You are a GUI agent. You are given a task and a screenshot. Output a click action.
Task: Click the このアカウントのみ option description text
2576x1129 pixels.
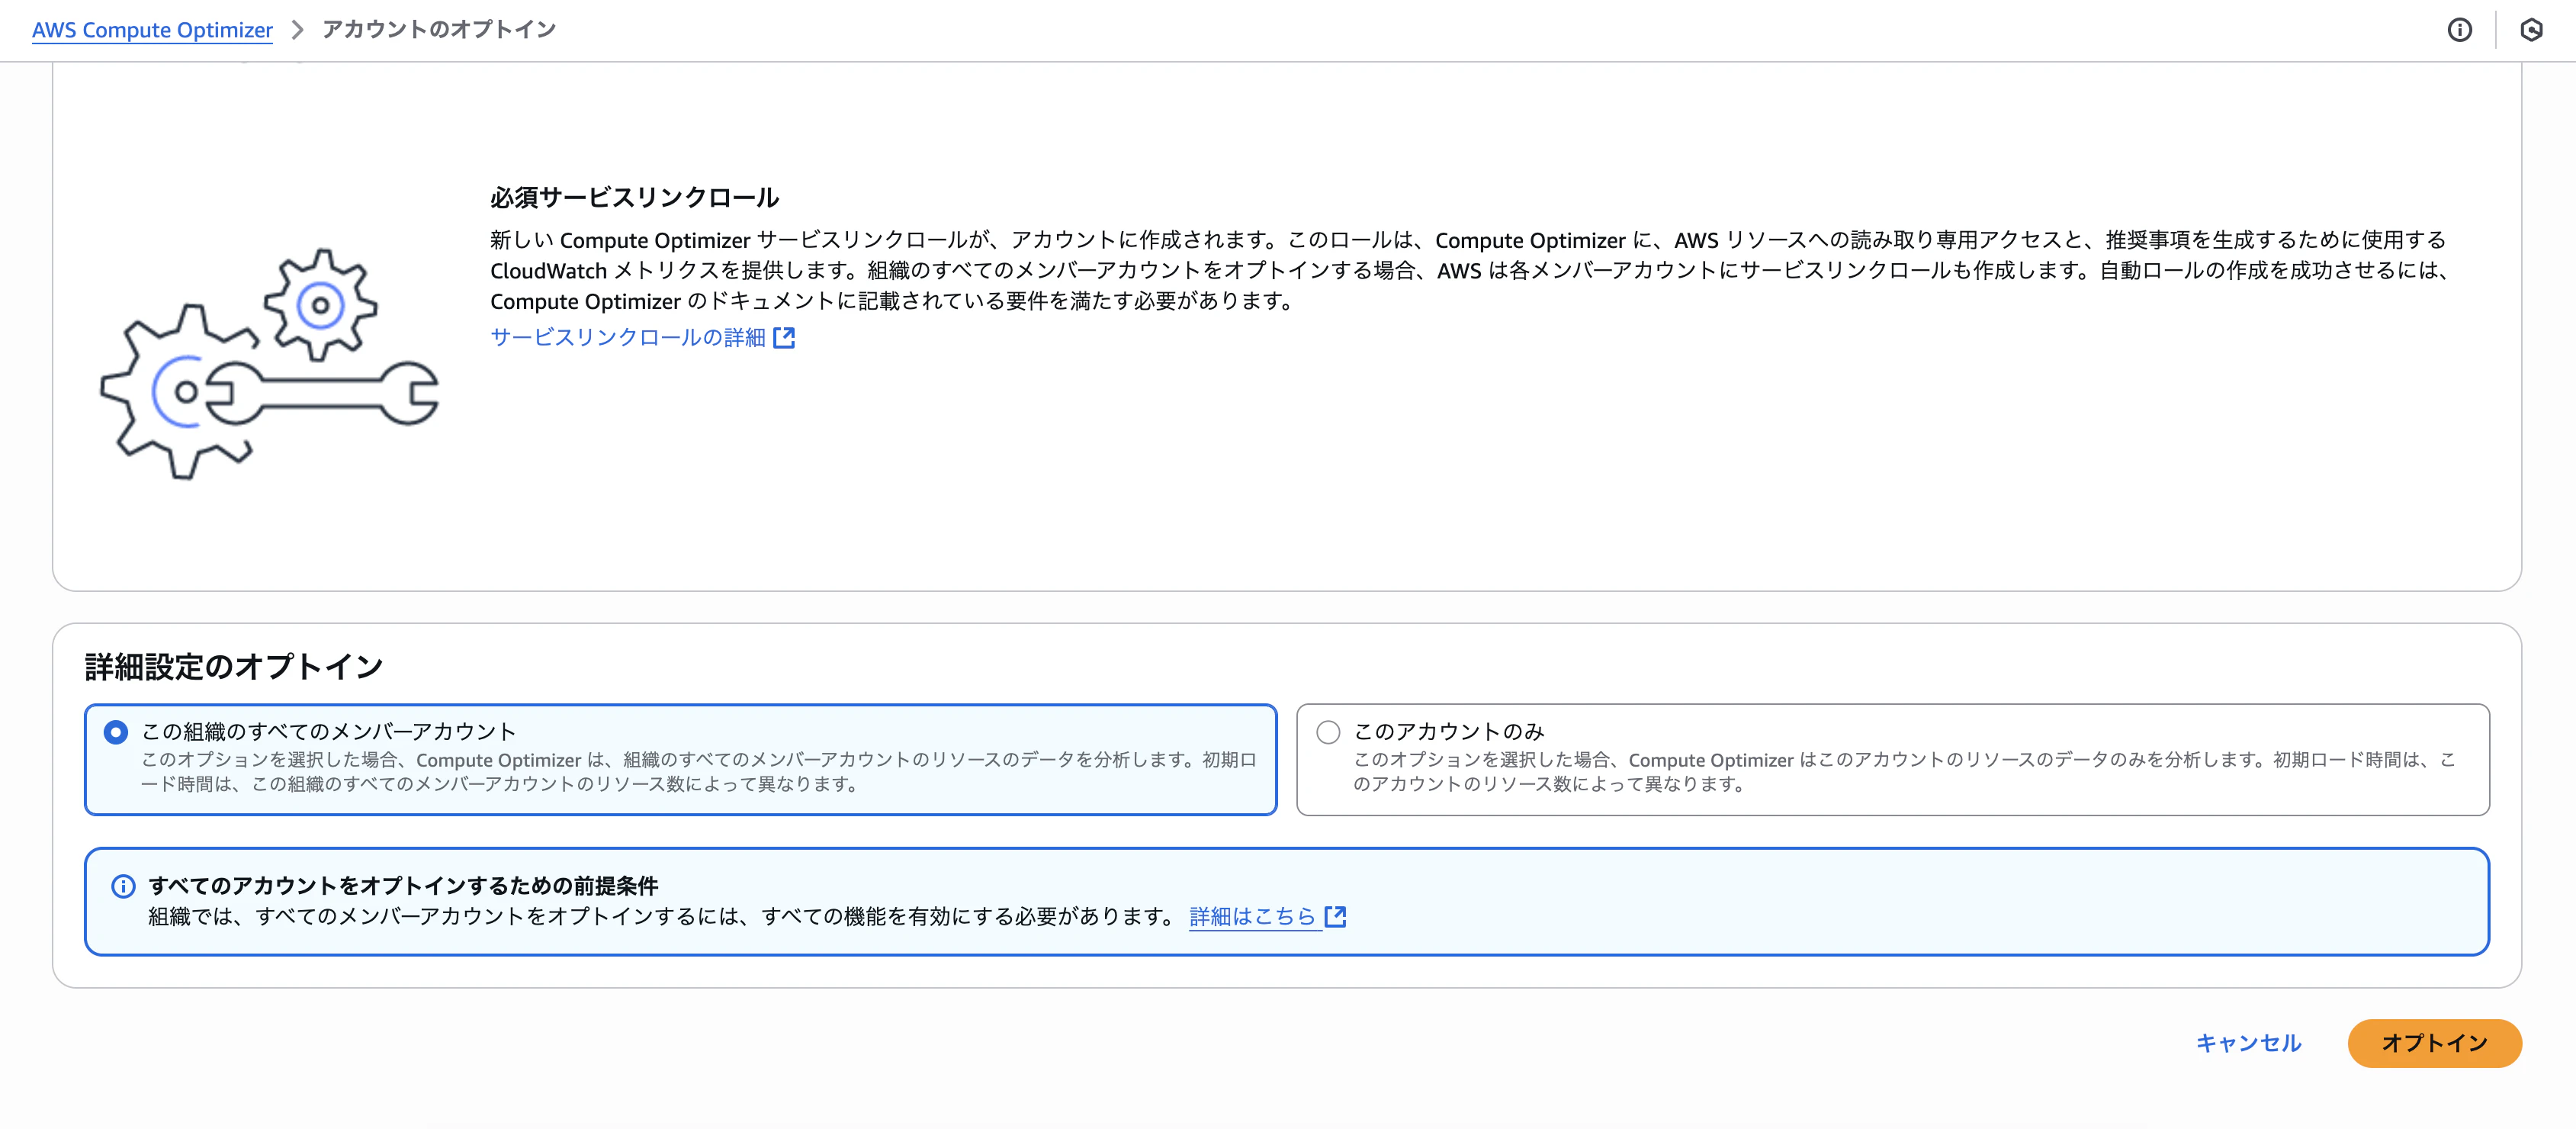point(1904,772)
